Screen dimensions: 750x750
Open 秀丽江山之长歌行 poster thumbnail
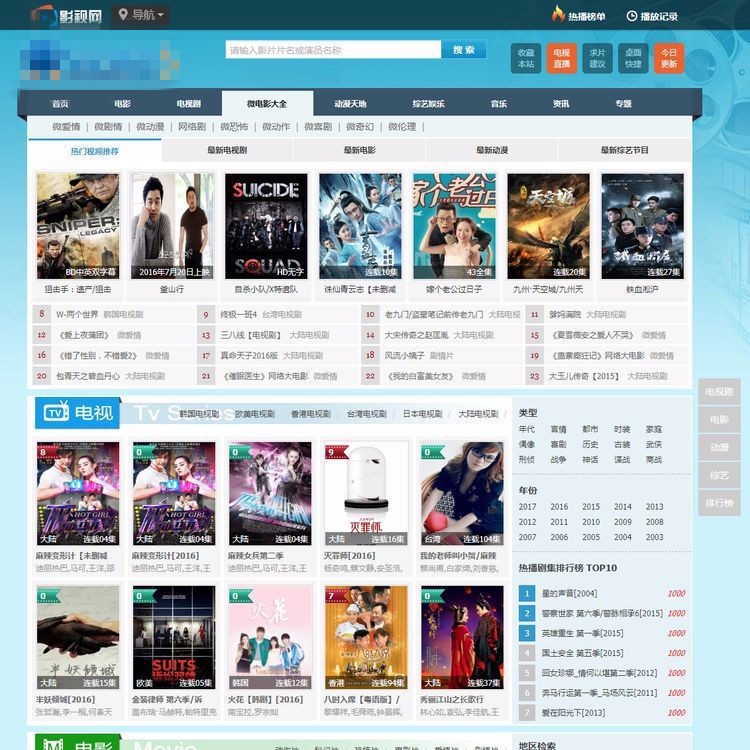[462, 637]
